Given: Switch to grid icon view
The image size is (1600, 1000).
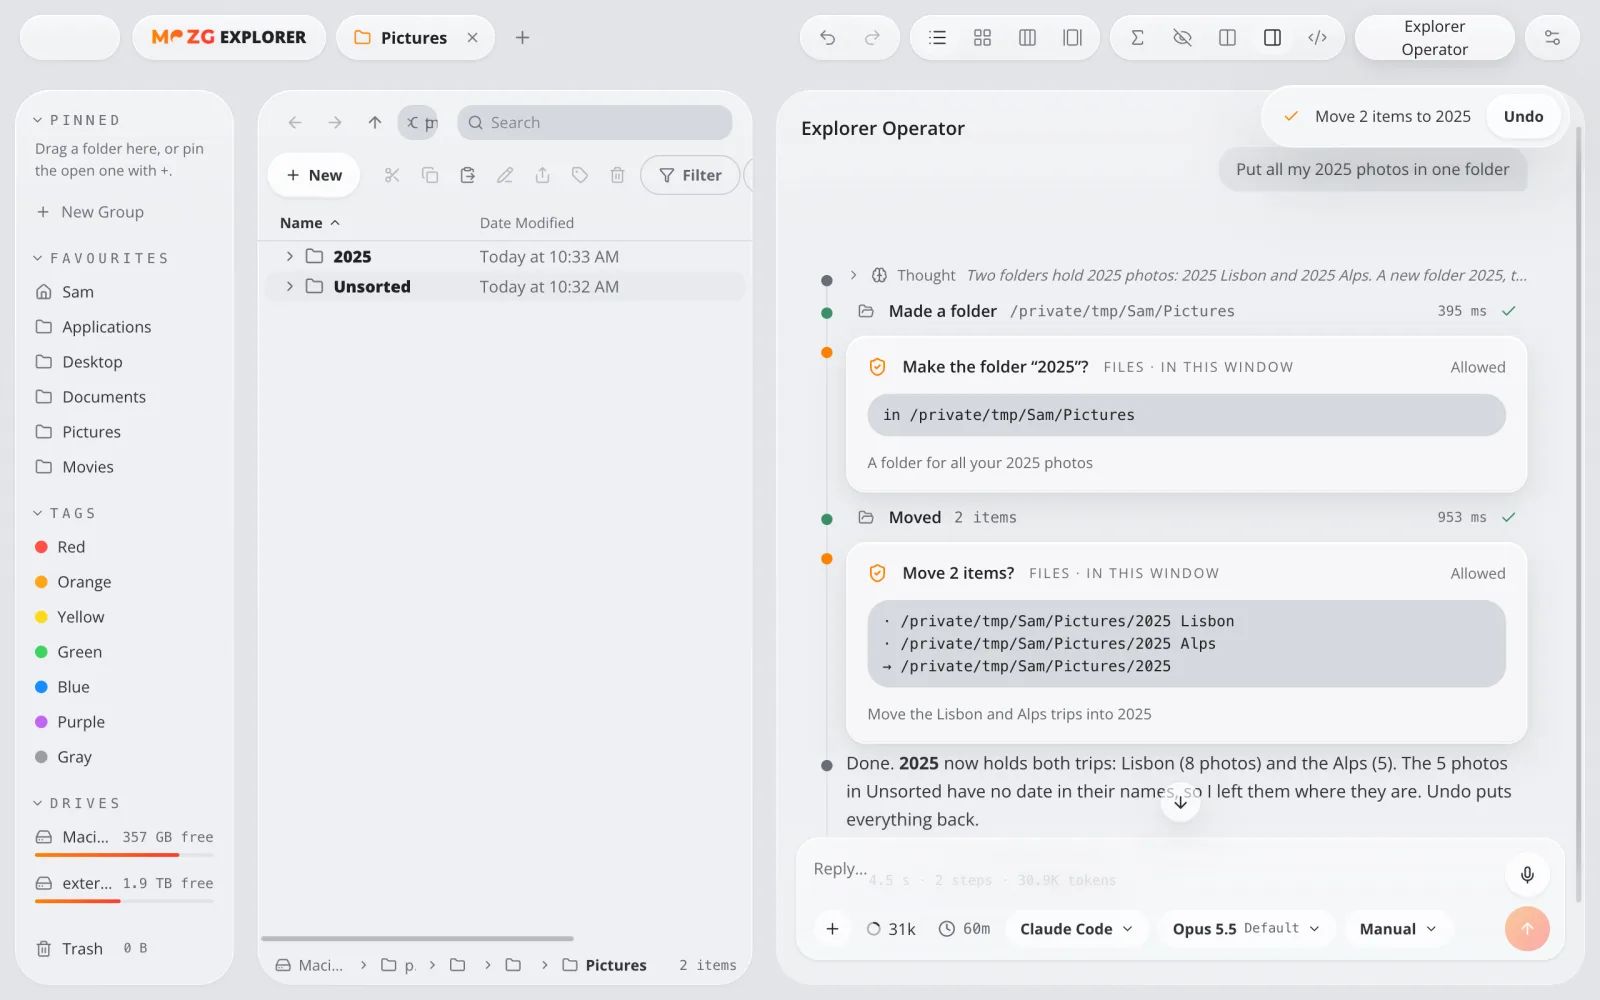Looking at the screenshot, I should pos(982,37).
